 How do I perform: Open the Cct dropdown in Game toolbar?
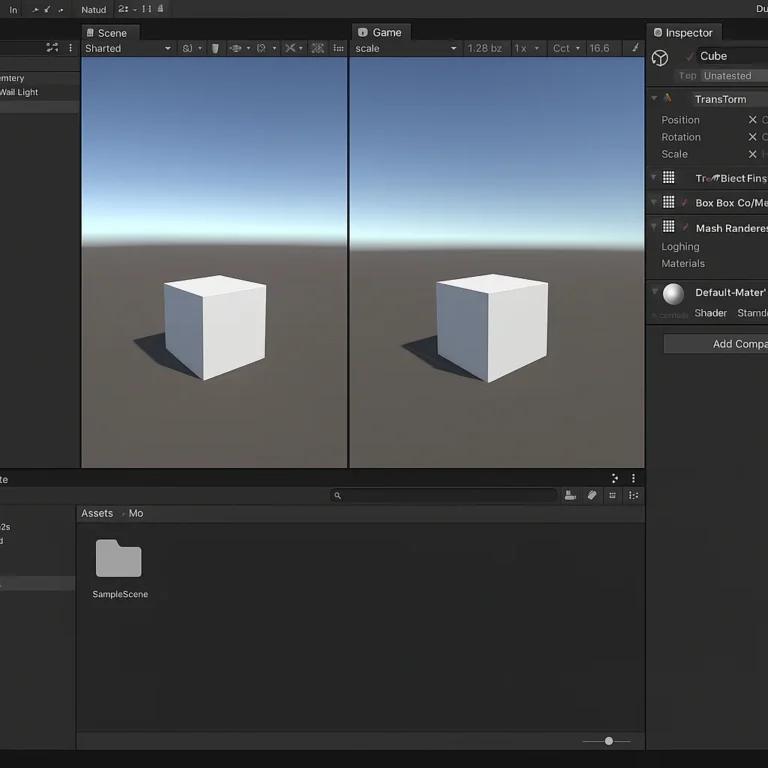point(566,48)
